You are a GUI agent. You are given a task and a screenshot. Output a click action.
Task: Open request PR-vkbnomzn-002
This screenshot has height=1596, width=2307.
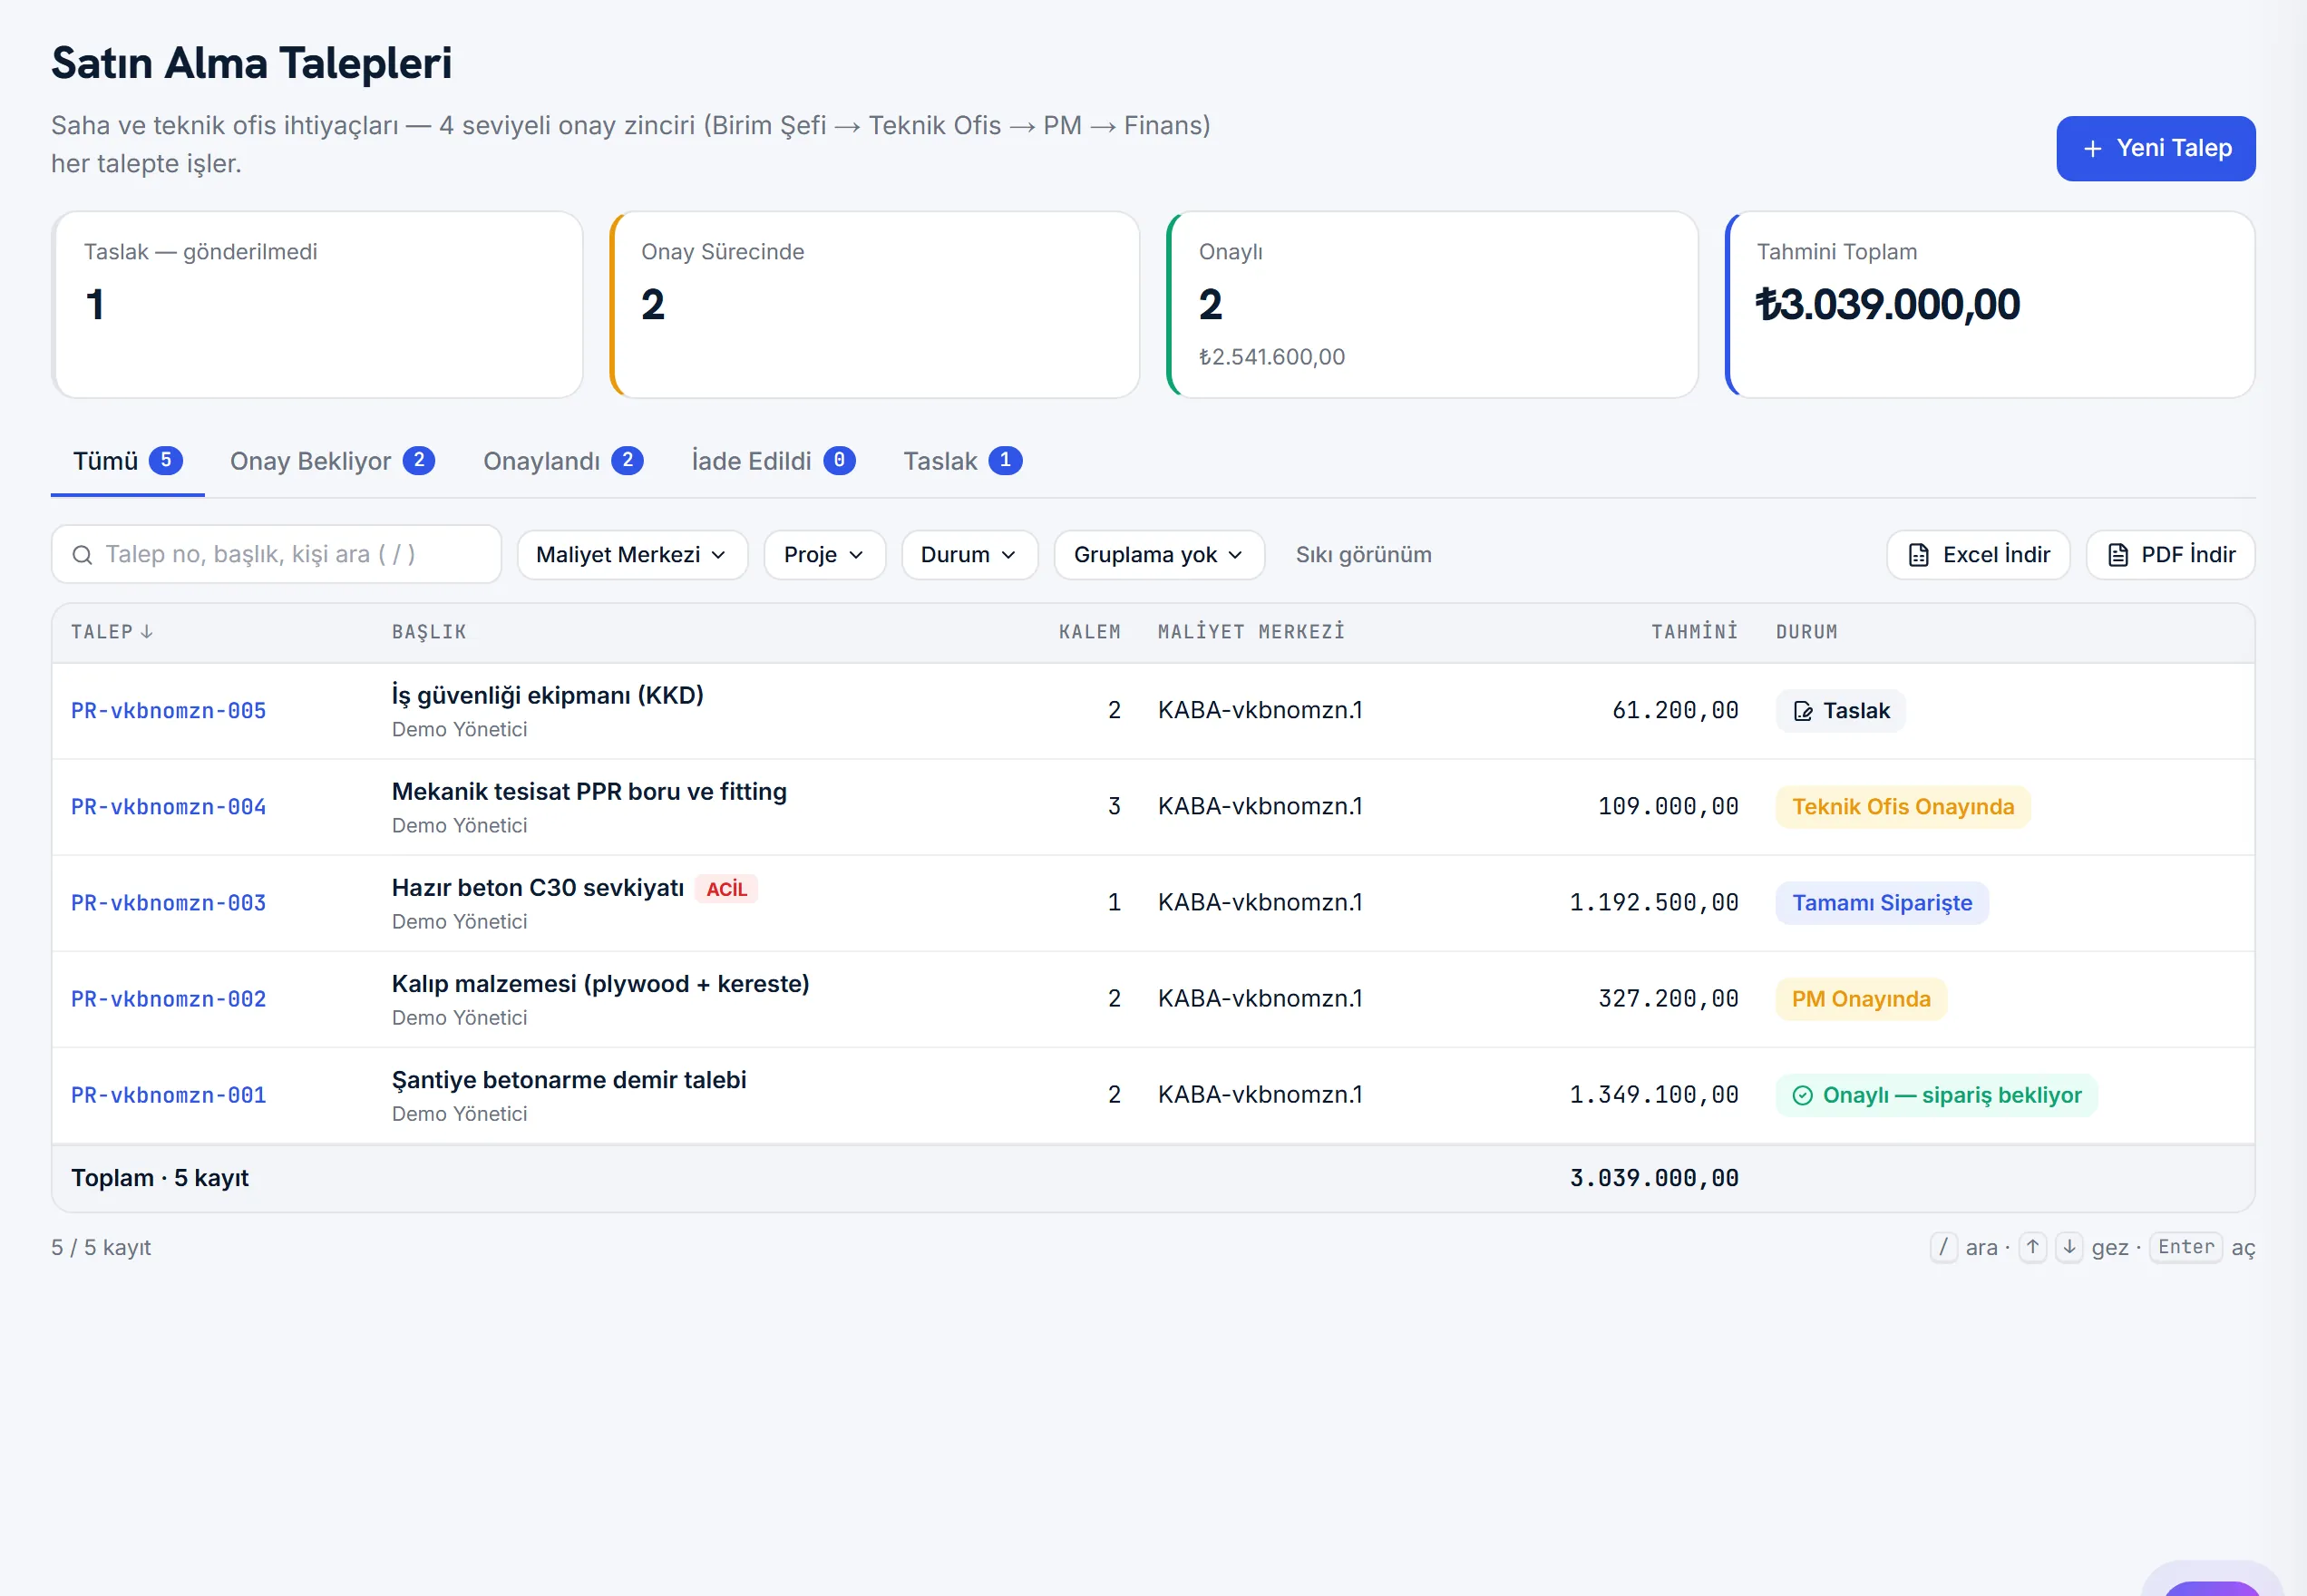[x=168, y=999]
